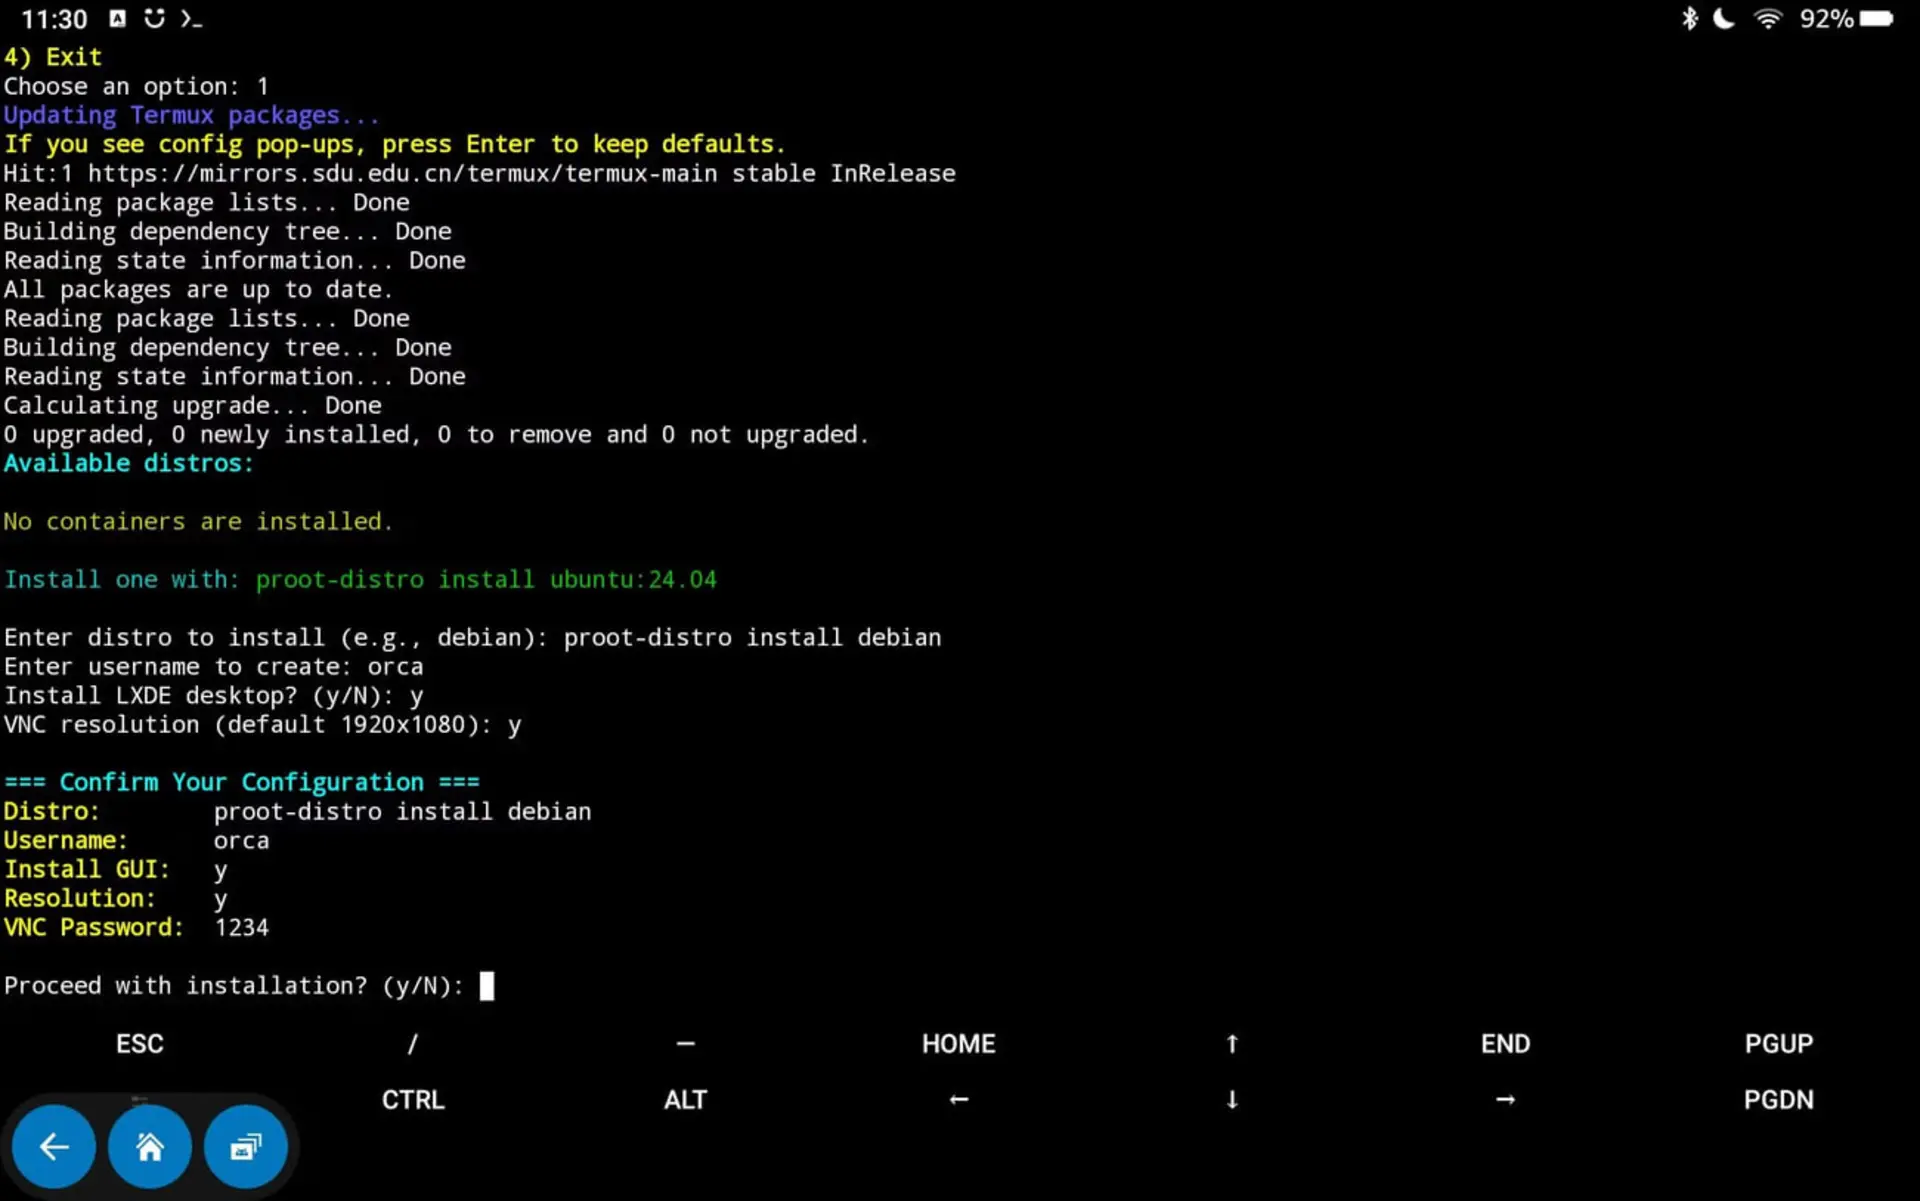Screen dimensions: 1920x1201
Task: Tap the right arrow extra key
Action: point(1505,1100)
